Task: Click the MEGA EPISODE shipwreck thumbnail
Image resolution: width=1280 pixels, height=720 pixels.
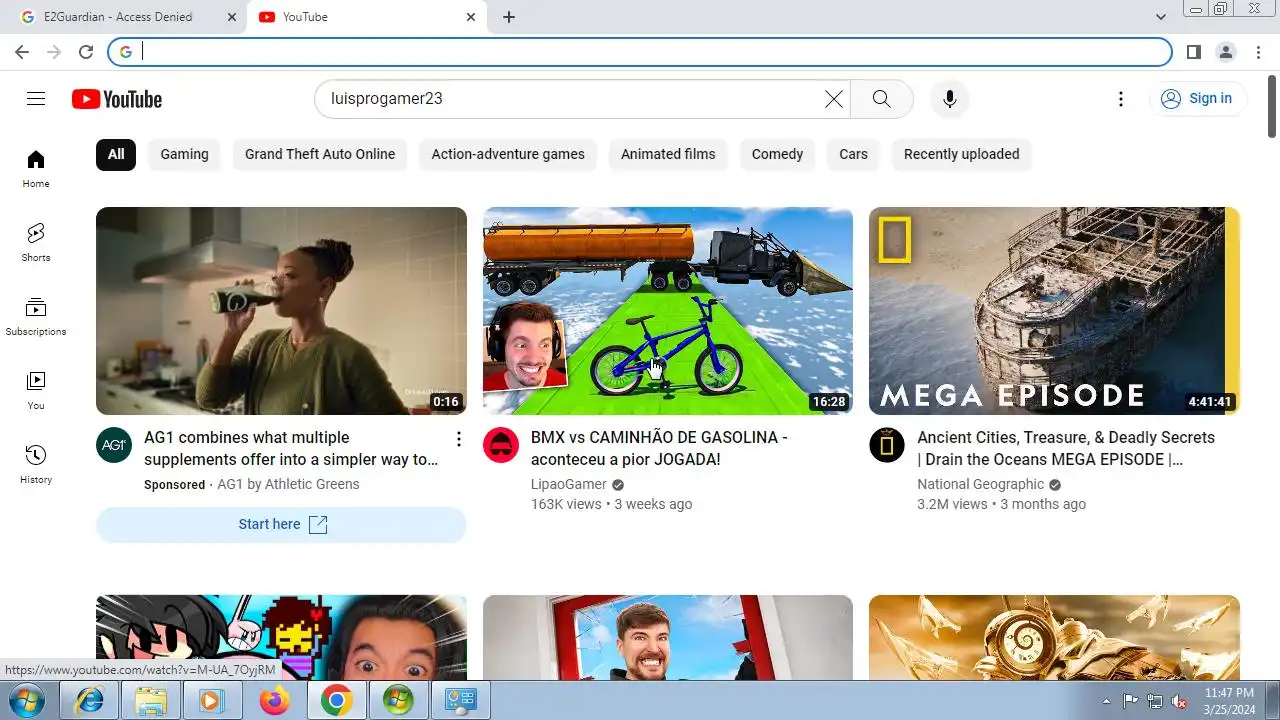Action: coord(1054,311)
